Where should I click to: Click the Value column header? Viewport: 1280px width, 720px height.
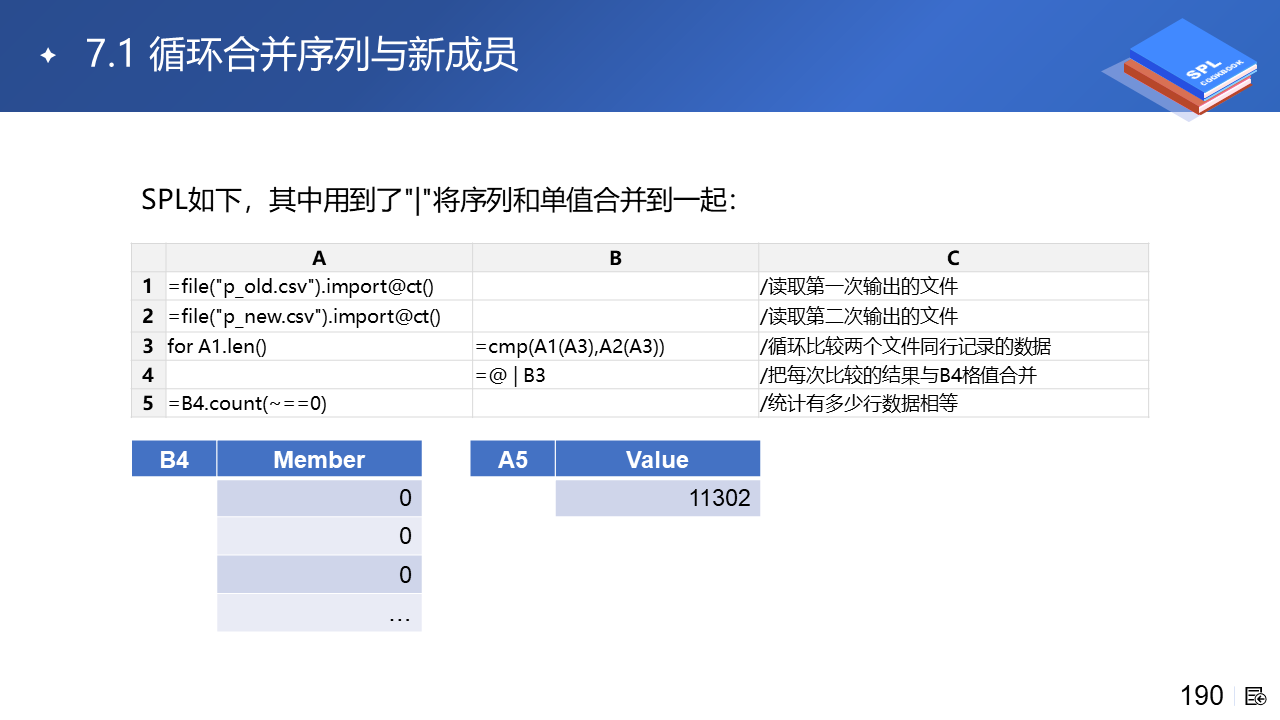click(x=657, y=460)
